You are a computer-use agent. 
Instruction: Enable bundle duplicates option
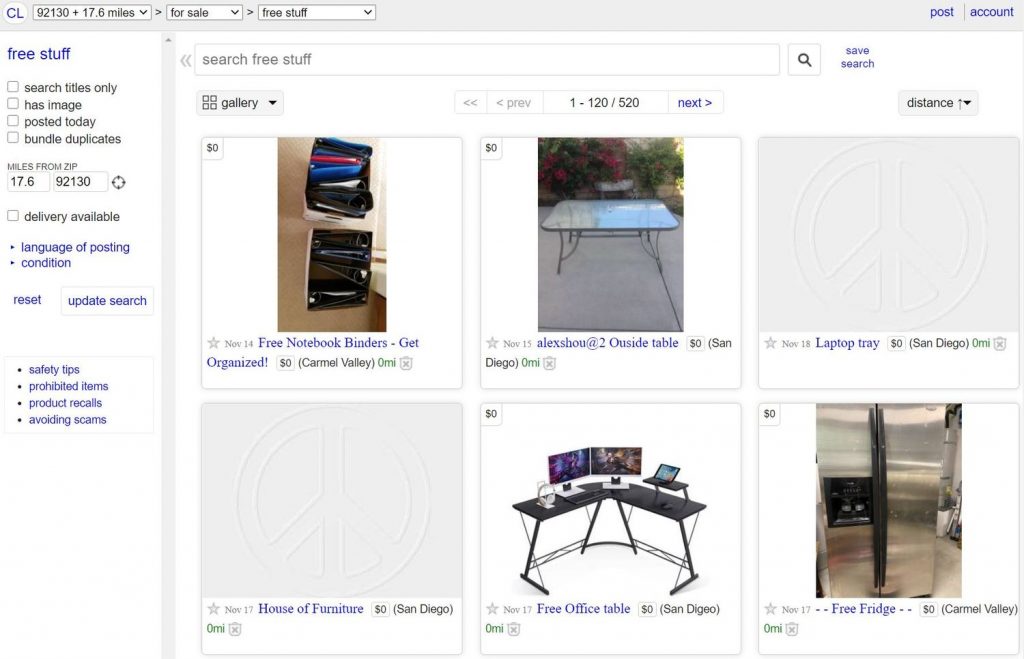[x=13, y=137]
